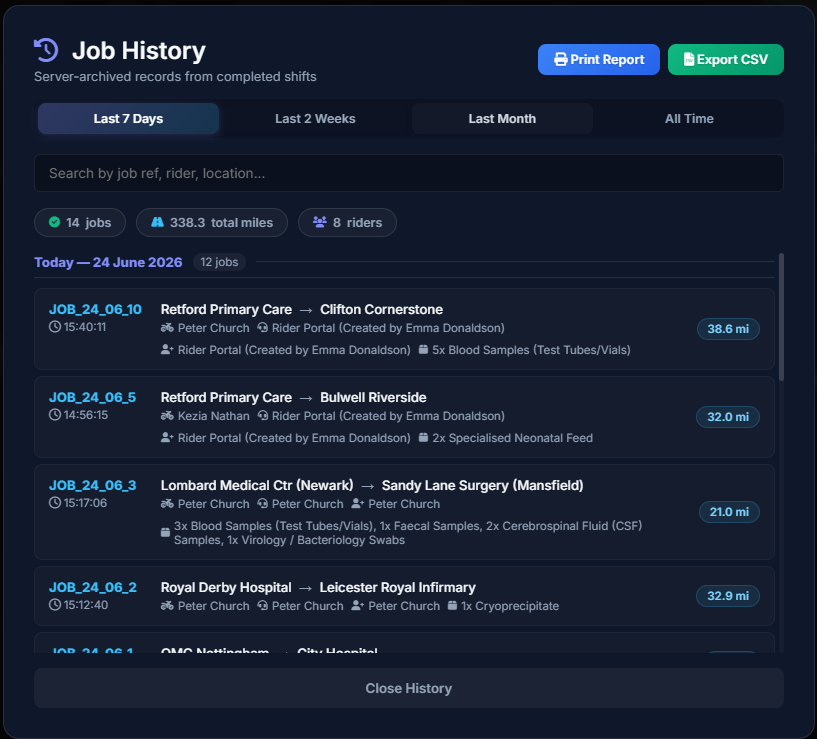
Task: Open job reference JOB_24_06_5
Action: 92,397
